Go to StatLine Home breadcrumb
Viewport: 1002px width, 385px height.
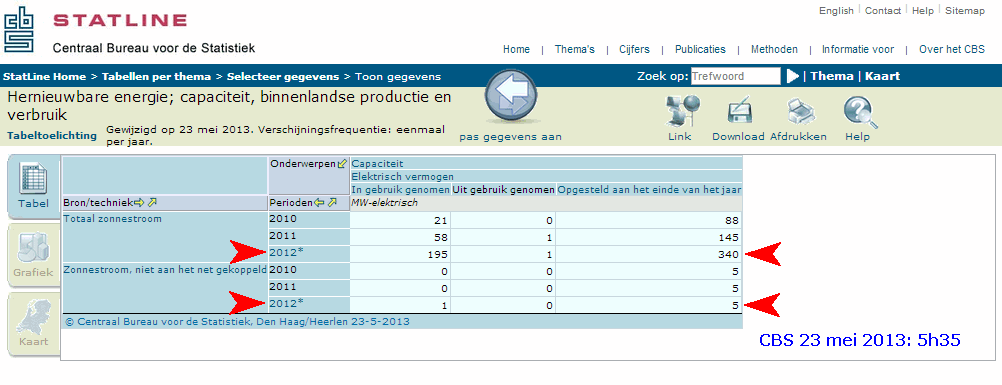click(45, 77)
